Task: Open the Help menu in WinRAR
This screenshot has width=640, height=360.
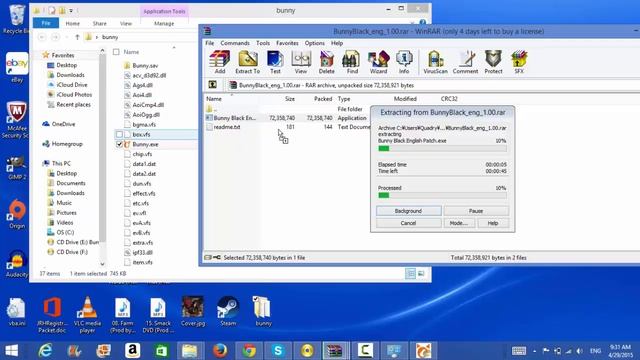Action: pos(337,43)
